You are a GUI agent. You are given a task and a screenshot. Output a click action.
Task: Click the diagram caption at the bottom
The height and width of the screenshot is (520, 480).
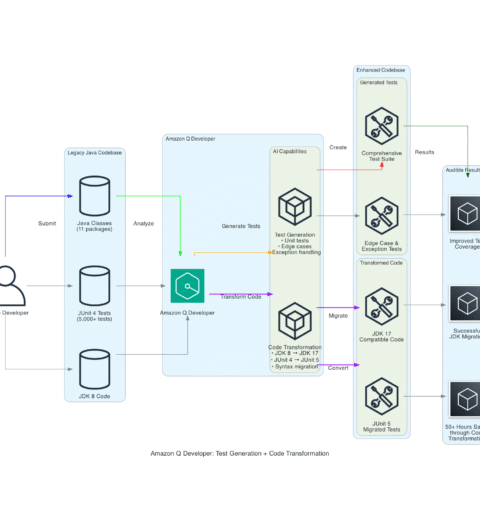pyautogui.click(x=240, y=453)
